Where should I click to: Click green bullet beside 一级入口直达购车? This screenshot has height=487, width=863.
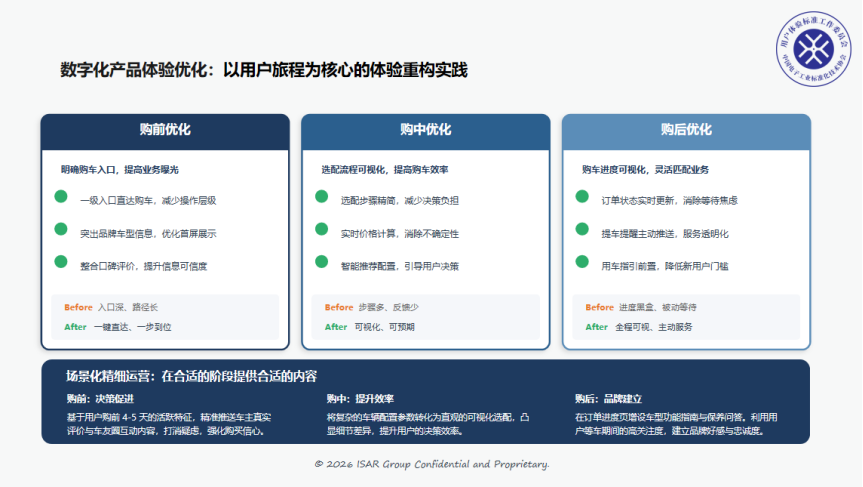61,197
